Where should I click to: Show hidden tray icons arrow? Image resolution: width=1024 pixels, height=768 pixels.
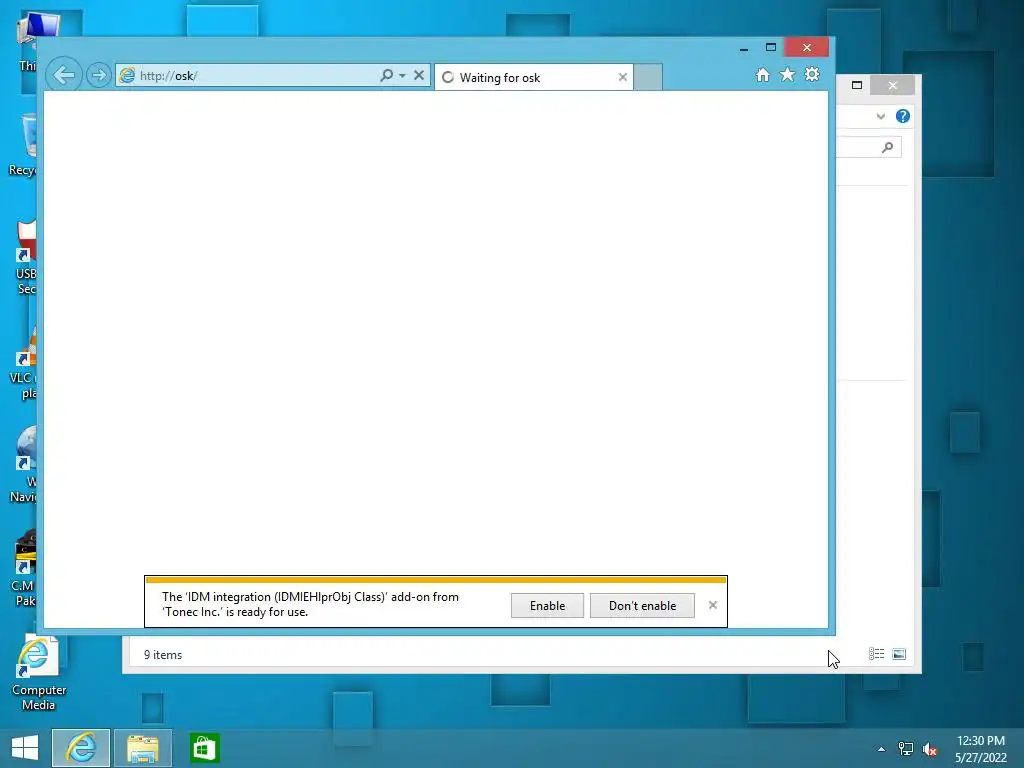882,749
